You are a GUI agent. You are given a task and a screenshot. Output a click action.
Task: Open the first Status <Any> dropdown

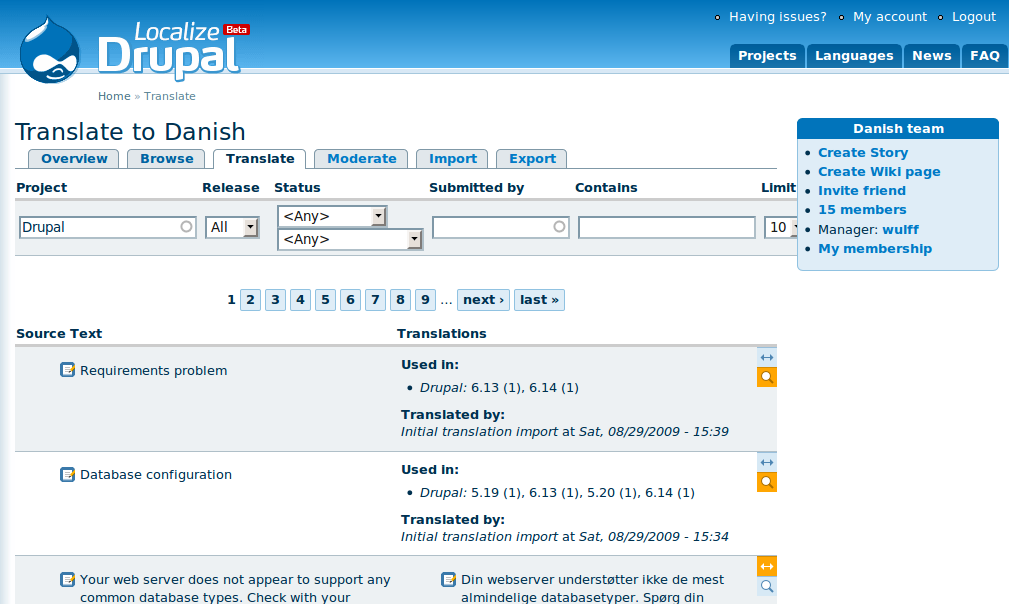pyautogui.click(x=332, y=216)
